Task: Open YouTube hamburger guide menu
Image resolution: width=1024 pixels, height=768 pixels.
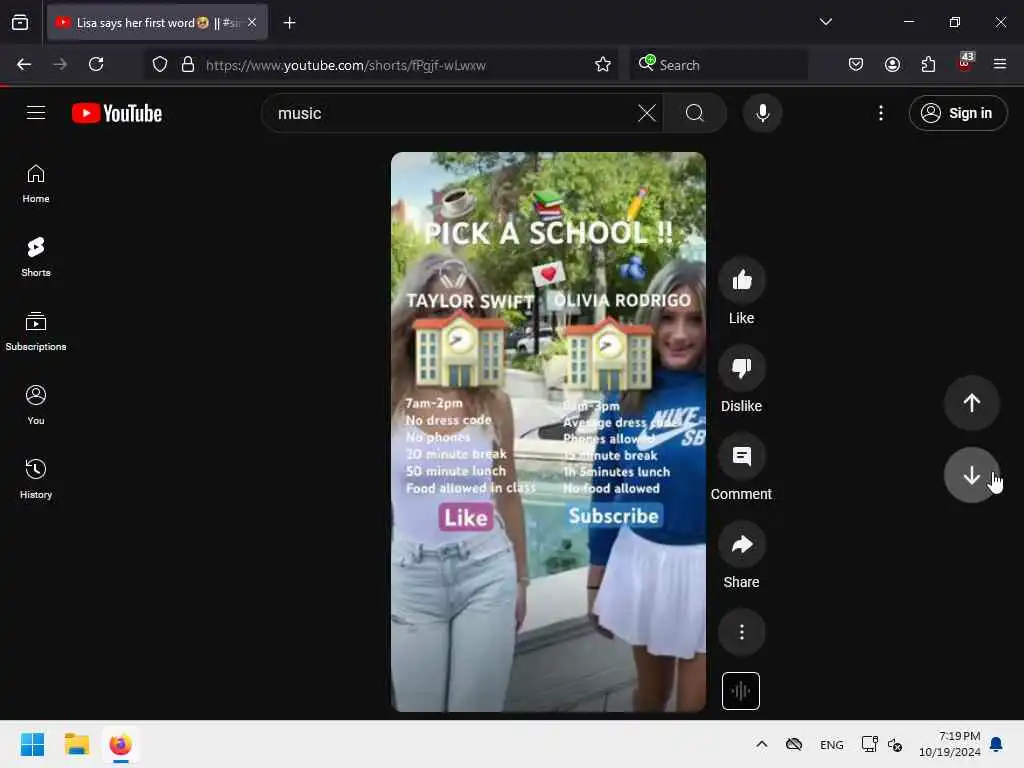Action: 36,113
